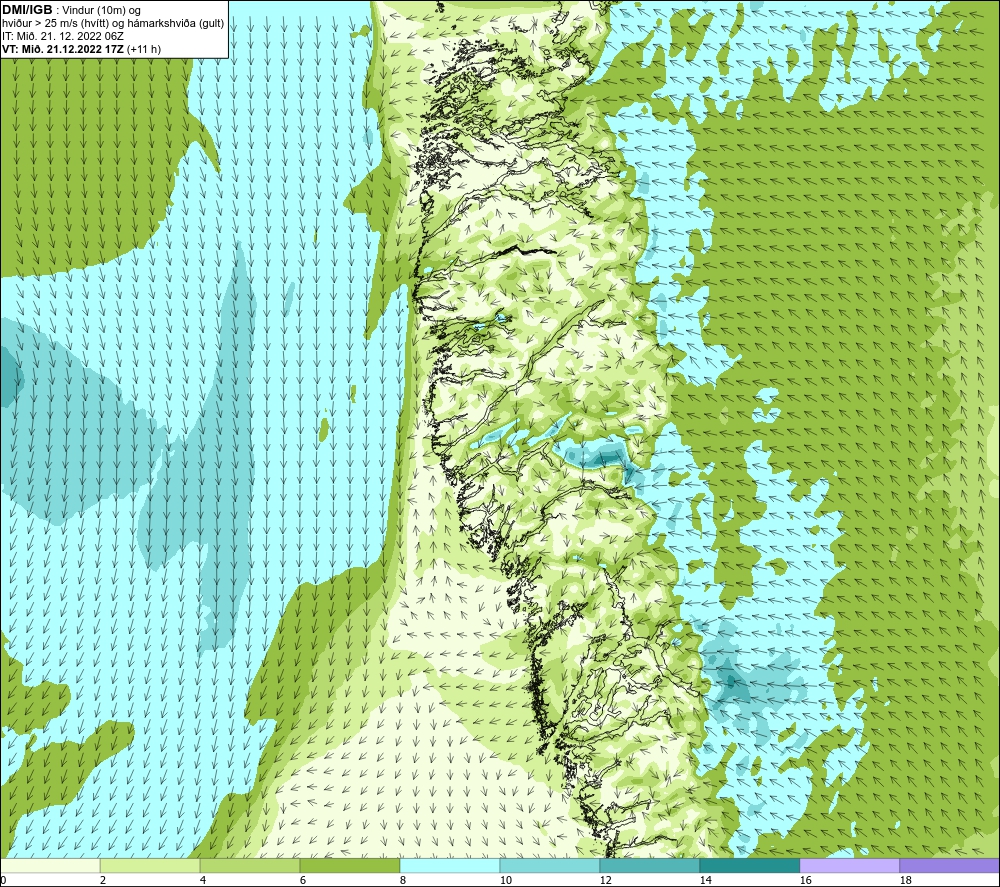
Task: Click the purple swatch above 18 m/s
Action: [x=949, y=865]
